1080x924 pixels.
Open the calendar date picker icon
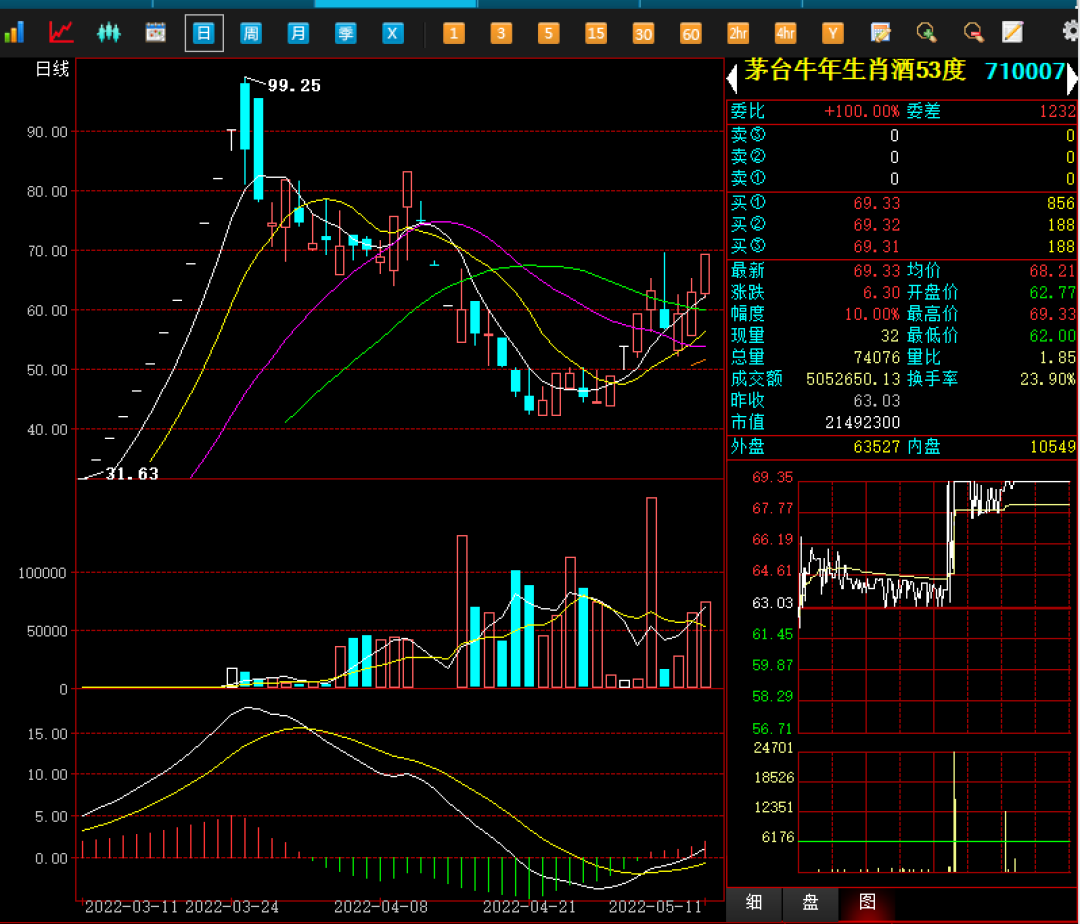click(x=156, y=32)
